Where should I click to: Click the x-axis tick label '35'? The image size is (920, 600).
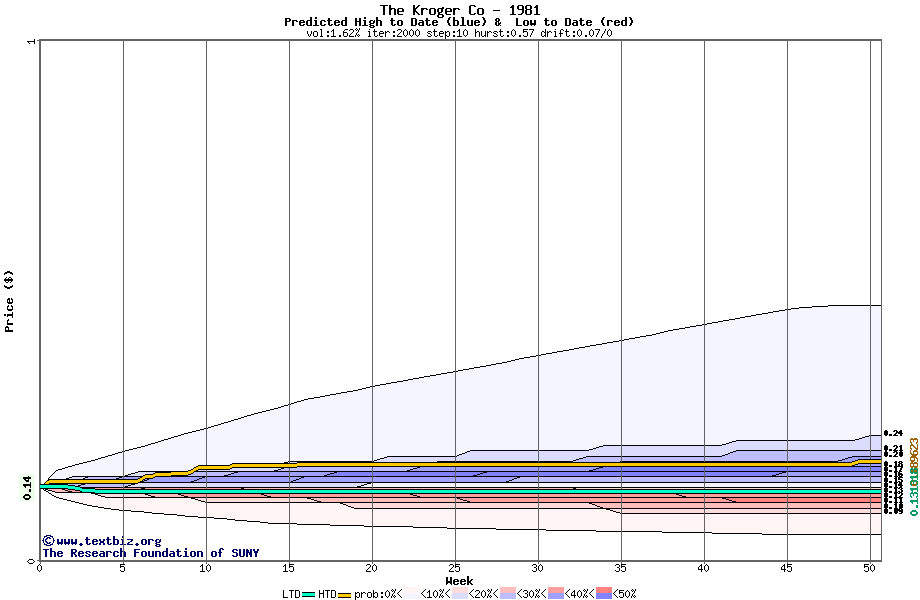pos(620,568)
